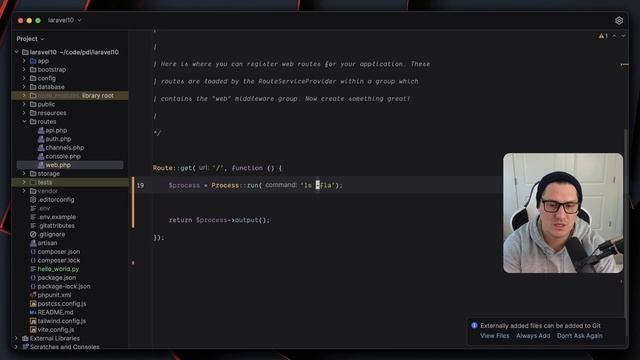Image resolution: width=640 pixels, height=360 pixels.
Task: Select the External Libraries icon
Action: [25, 338]
